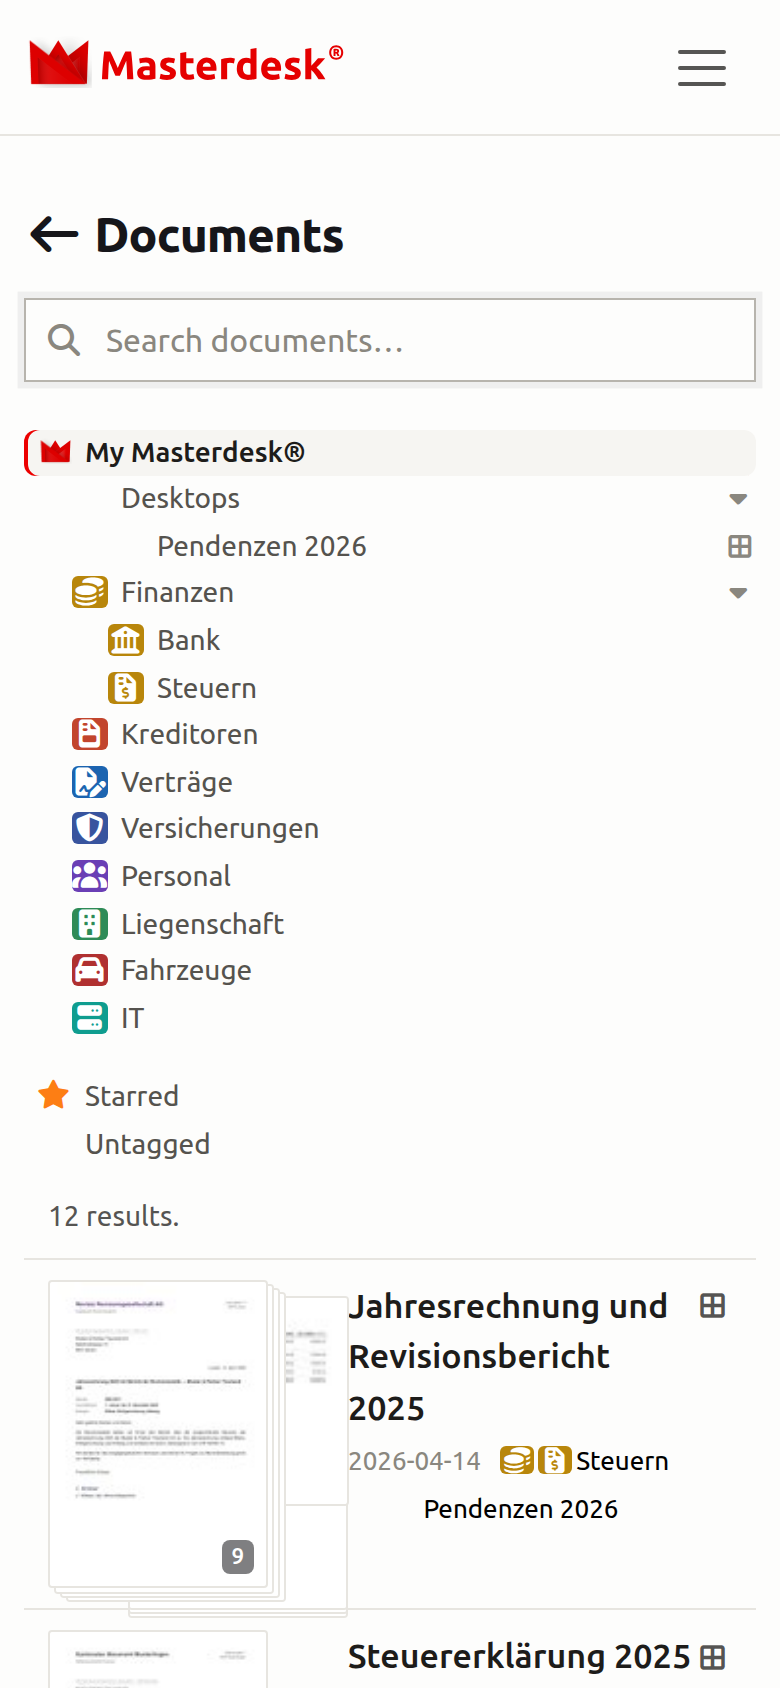The image size is (780, 1688).
Task: Open the Personal category
Action: (176, 876)
